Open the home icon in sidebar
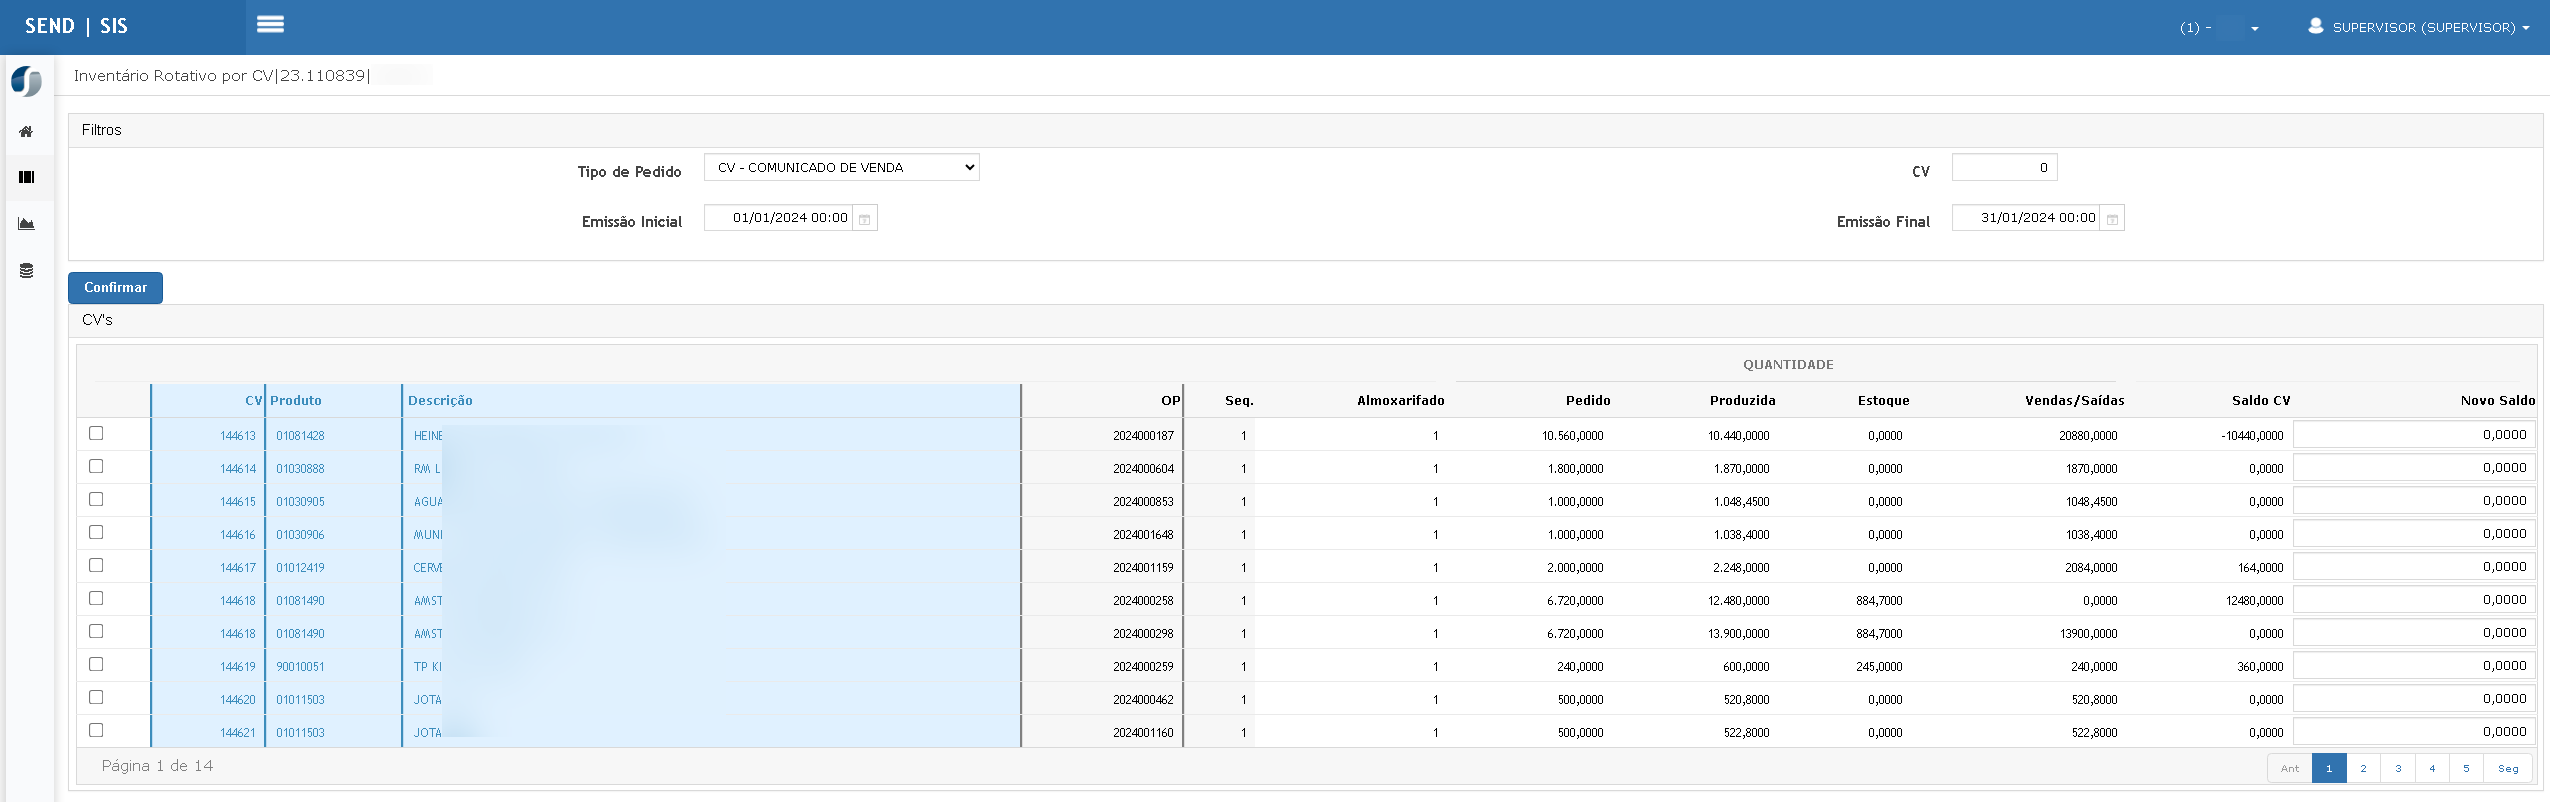 click(x=26, y=132)
